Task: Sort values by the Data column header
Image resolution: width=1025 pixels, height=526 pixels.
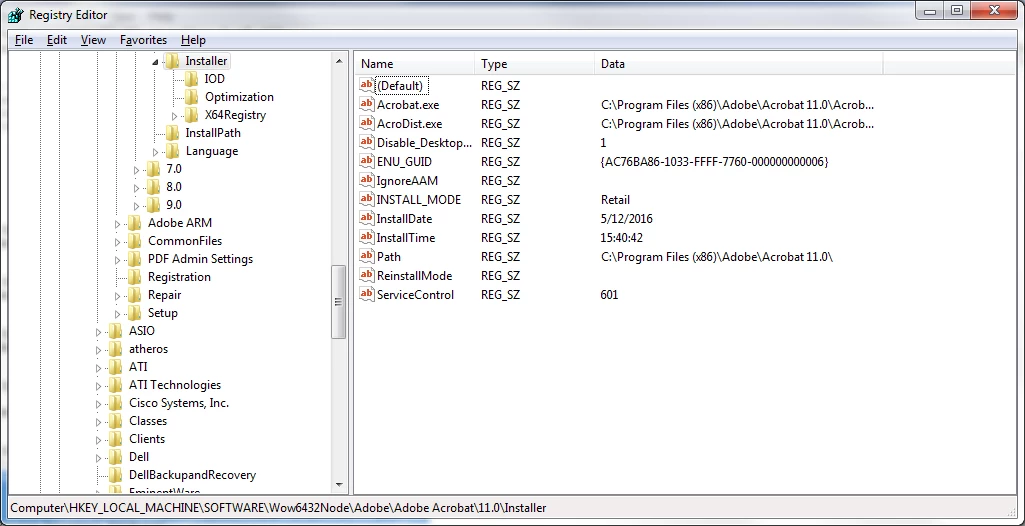Action: [739, 64]
